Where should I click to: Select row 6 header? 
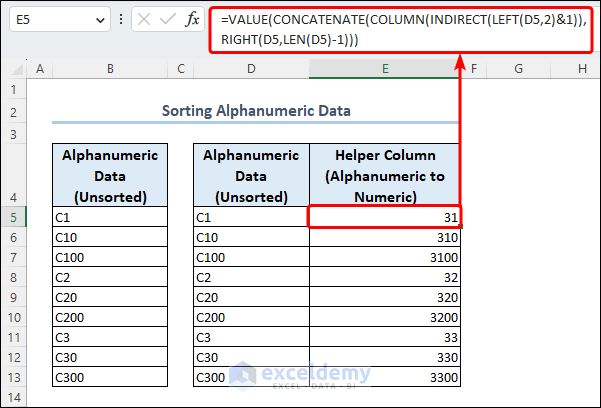[x=13, y=237]
